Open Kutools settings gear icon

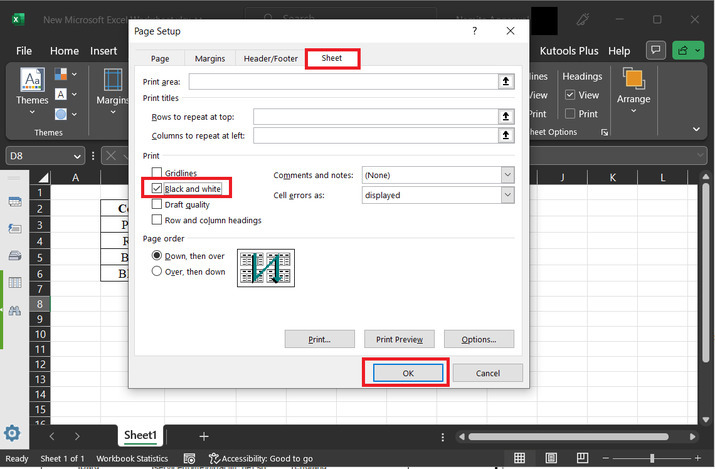click(12, 433)
